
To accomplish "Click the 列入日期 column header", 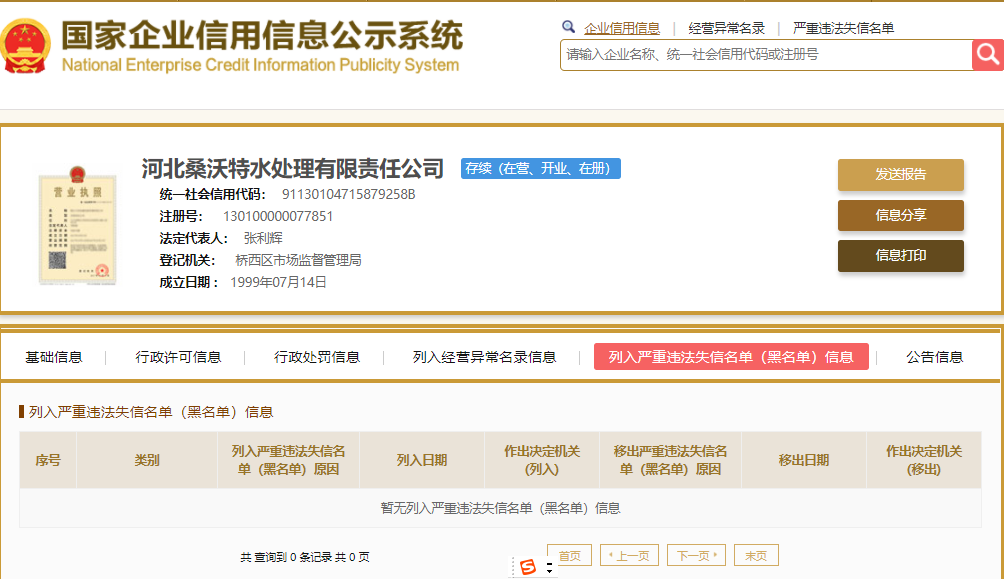I will click(x=422, y=461).
